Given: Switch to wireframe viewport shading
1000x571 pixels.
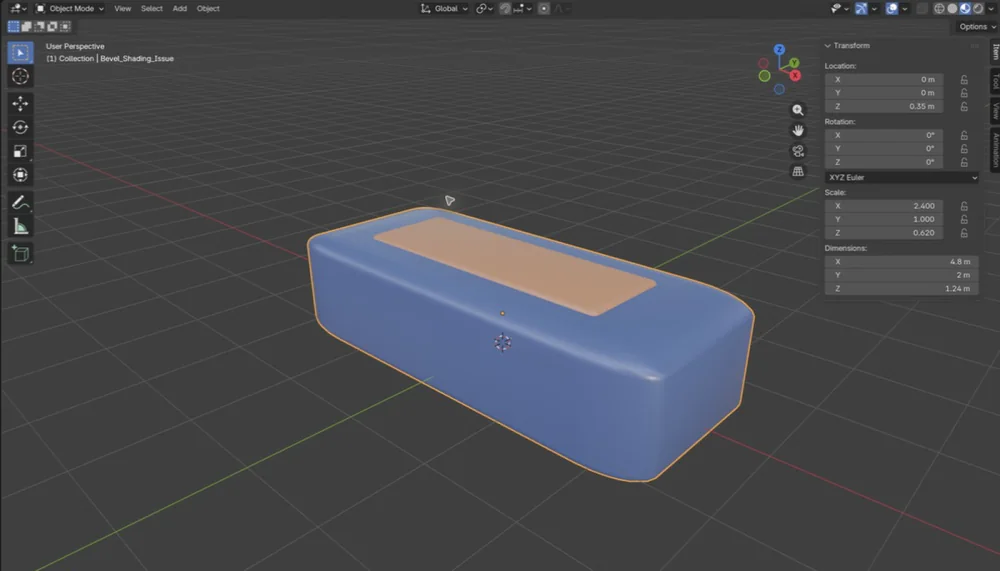Looking at the screenshot, I should (x=939, y=8).
